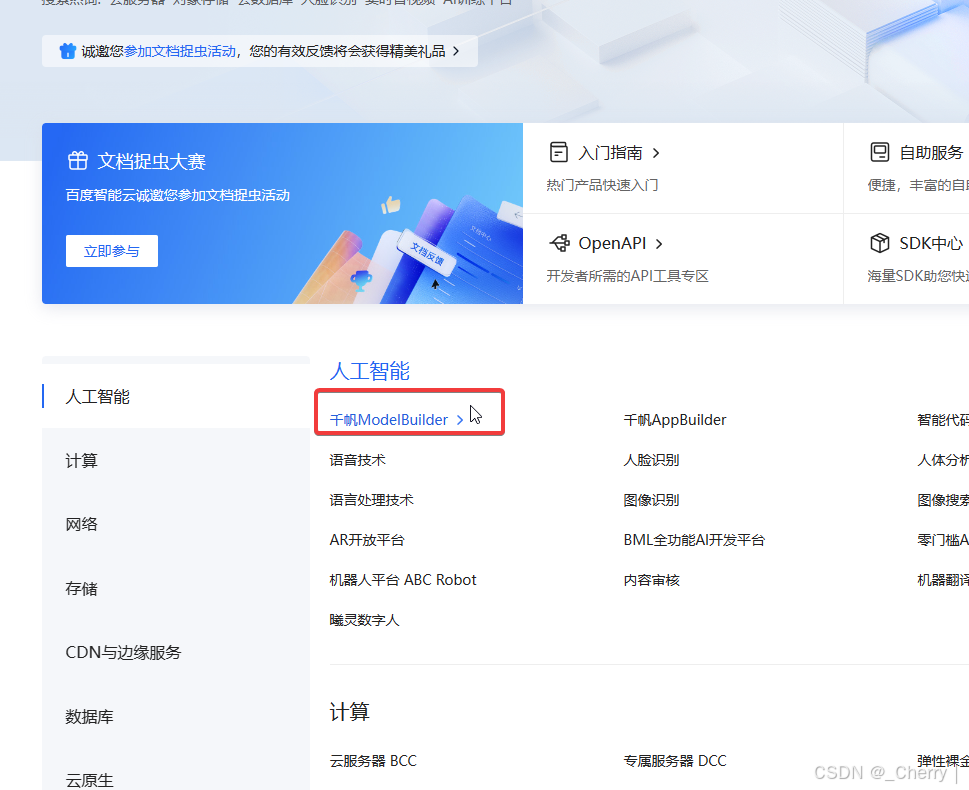Click the 文档捉虫大赛 banner title
969x790 pixels.
(x=151, y=161)
